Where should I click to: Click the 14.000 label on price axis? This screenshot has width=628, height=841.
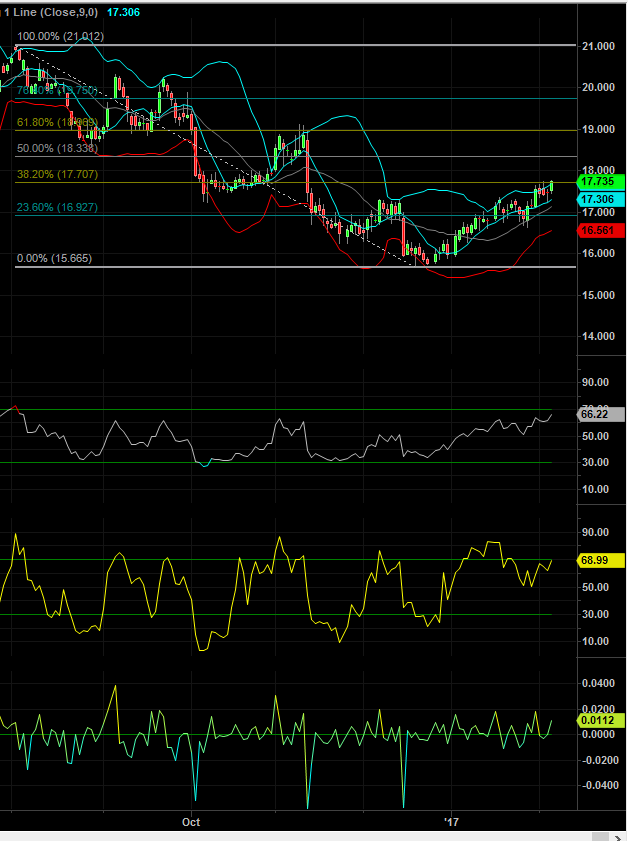tap(597, 337)
